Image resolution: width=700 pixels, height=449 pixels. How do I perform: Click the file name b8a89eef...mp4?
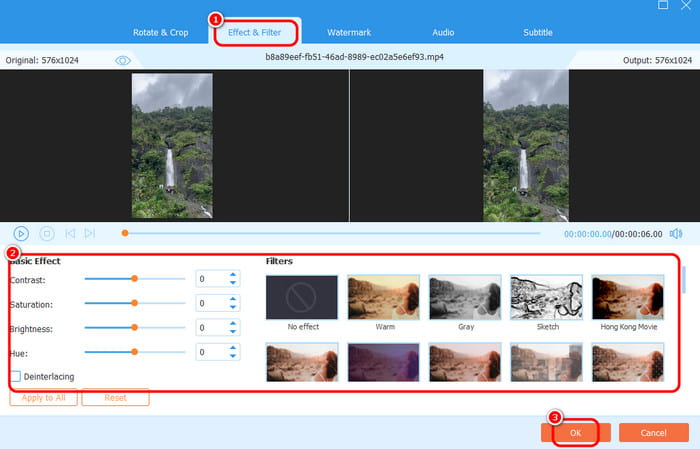pos(354,57)
